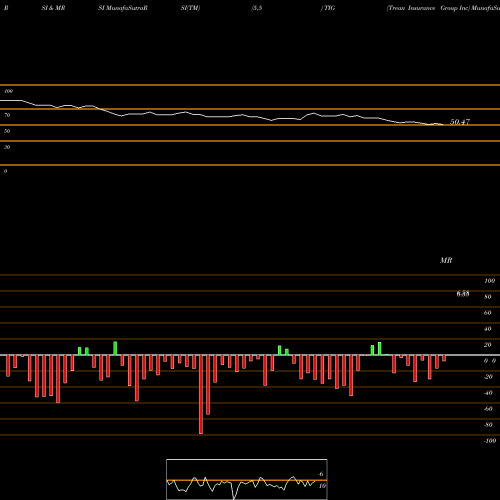Click the "-6" label in the mini chart
Viewport: 500px width, 500px height.
320,474
